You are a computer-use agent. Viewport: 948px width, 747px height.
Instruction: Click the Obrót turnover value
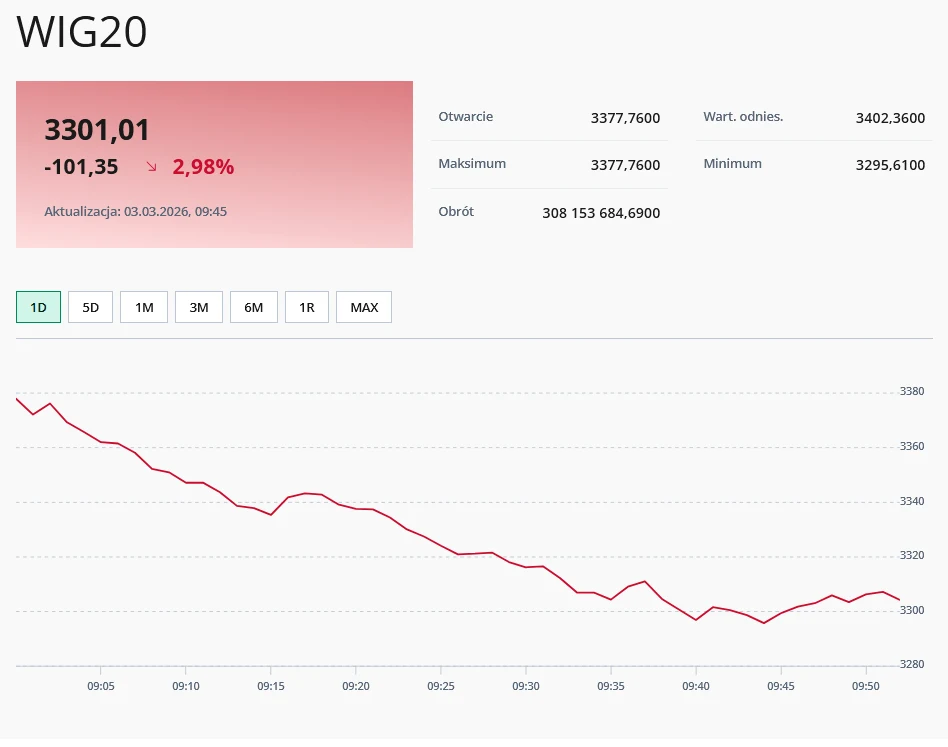click(x=600, y=213)
